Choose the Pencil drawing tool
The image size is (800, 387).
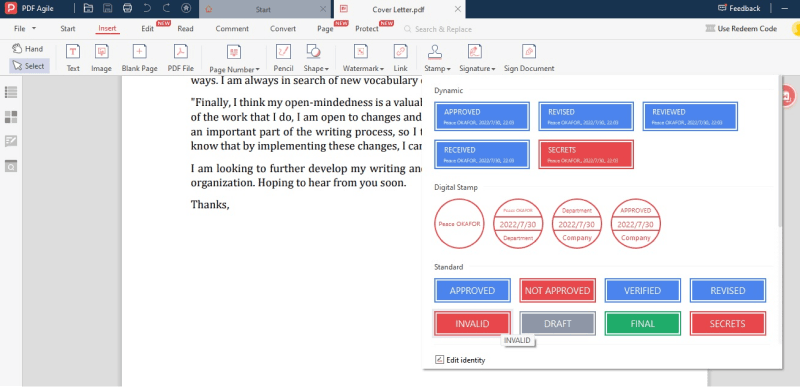(x=283, y=57)
